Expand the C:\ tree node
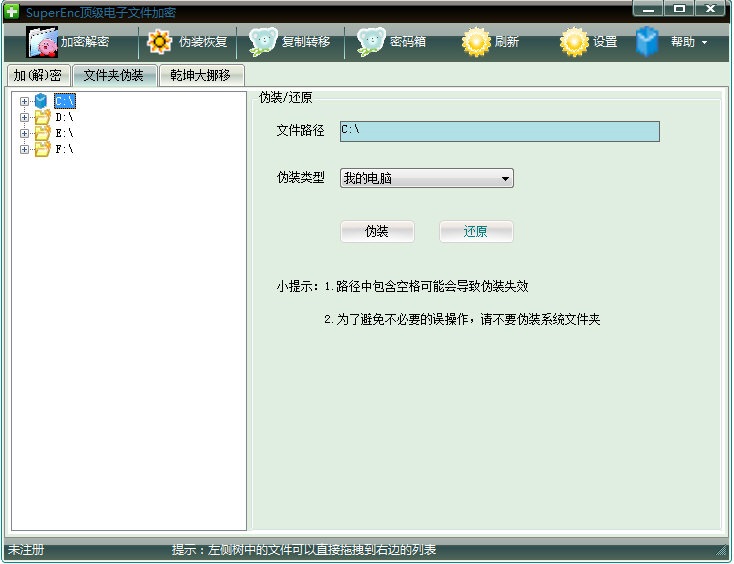Image resolution: width=734 pixels, height=564 pixels. pos(24,101)
